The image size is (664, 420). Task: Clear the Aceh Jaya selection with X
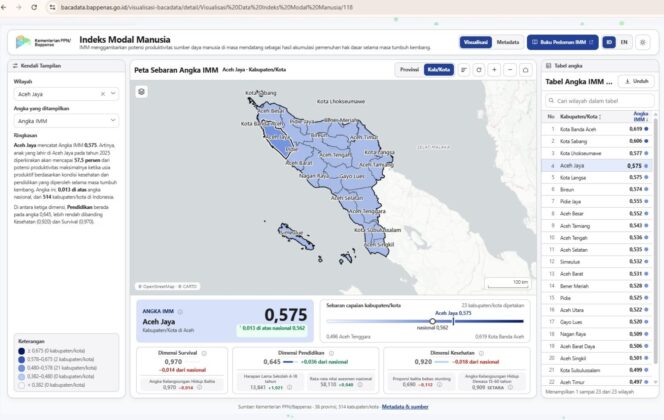[103, 94]
